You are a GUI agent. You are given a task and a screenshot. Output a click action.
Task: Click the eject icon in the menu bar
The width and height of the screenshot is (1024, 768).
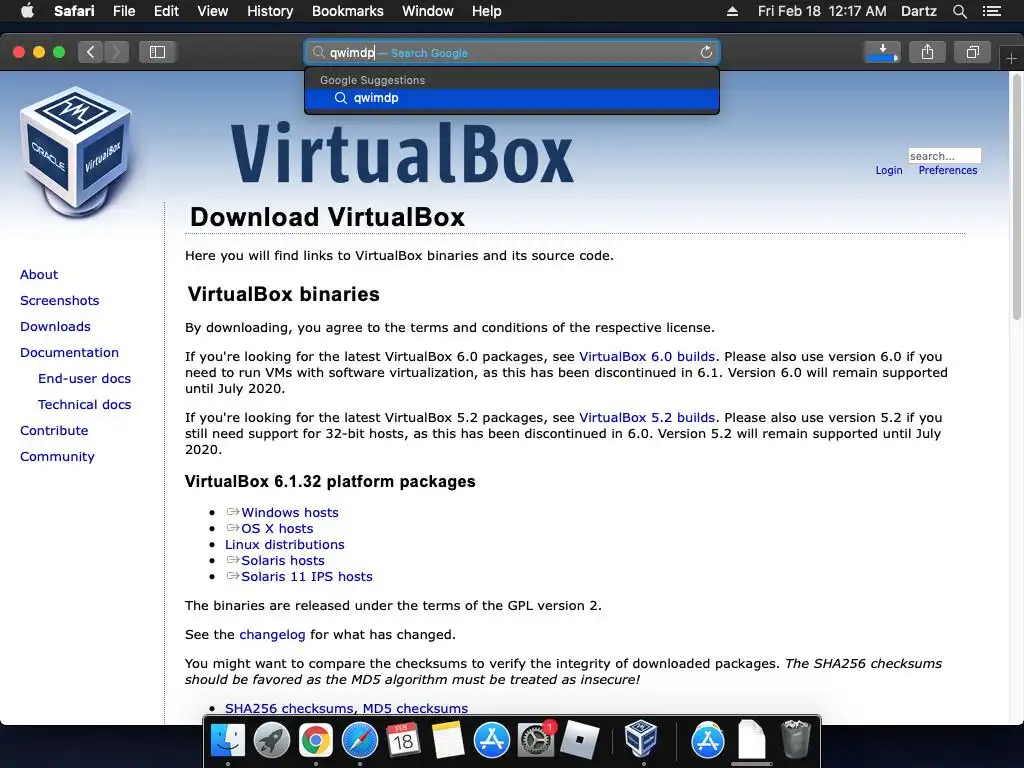(733, 11)
